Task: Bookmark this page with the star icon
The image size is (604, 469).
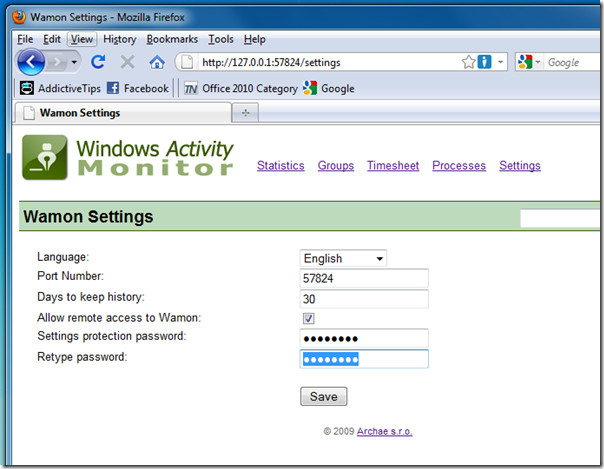Action: pos(468,62)
